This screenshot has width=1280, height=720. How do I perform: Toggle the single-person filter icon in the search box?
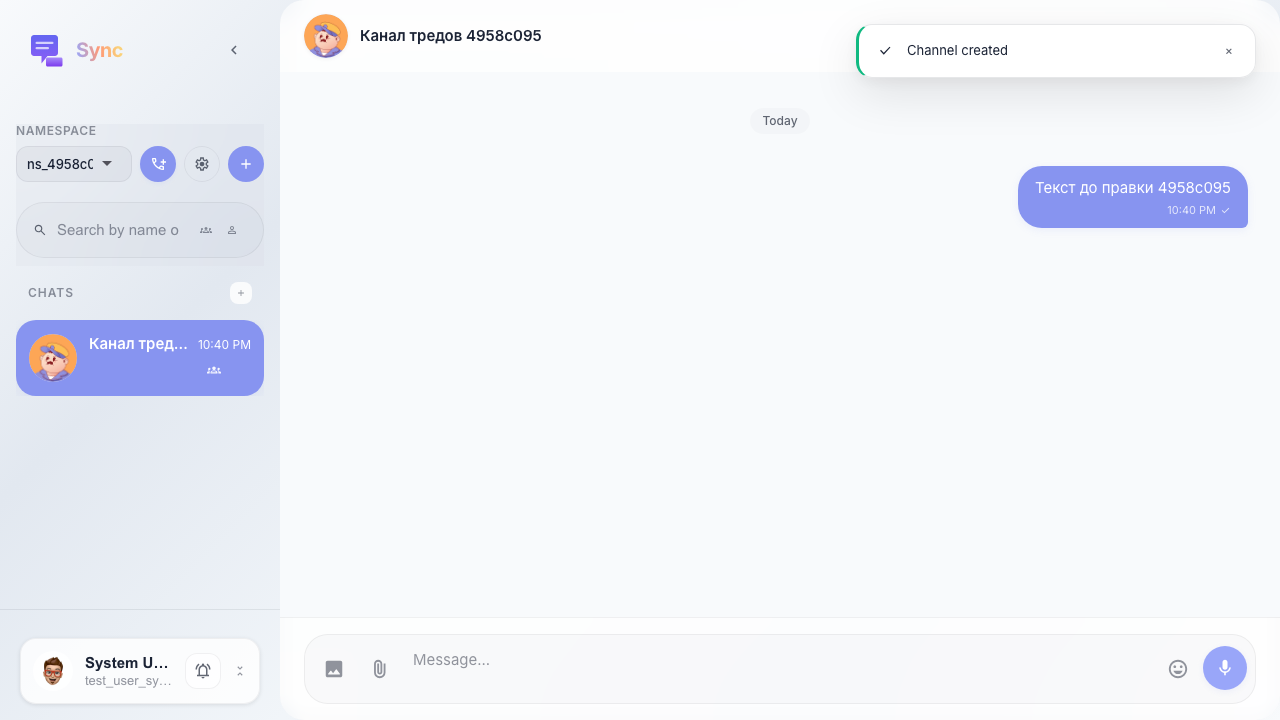(232, 230)
